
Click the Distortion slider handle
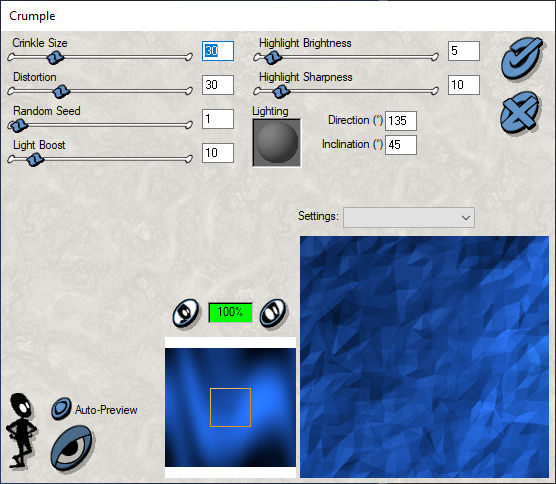(x=61, y=91)
